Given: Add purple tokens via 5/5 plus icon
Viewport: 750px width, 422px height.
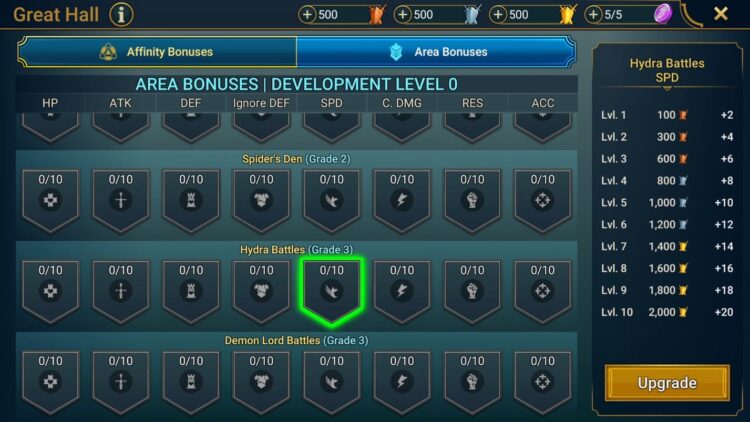Looking at the screenshot, I should (x=594, y=15).
